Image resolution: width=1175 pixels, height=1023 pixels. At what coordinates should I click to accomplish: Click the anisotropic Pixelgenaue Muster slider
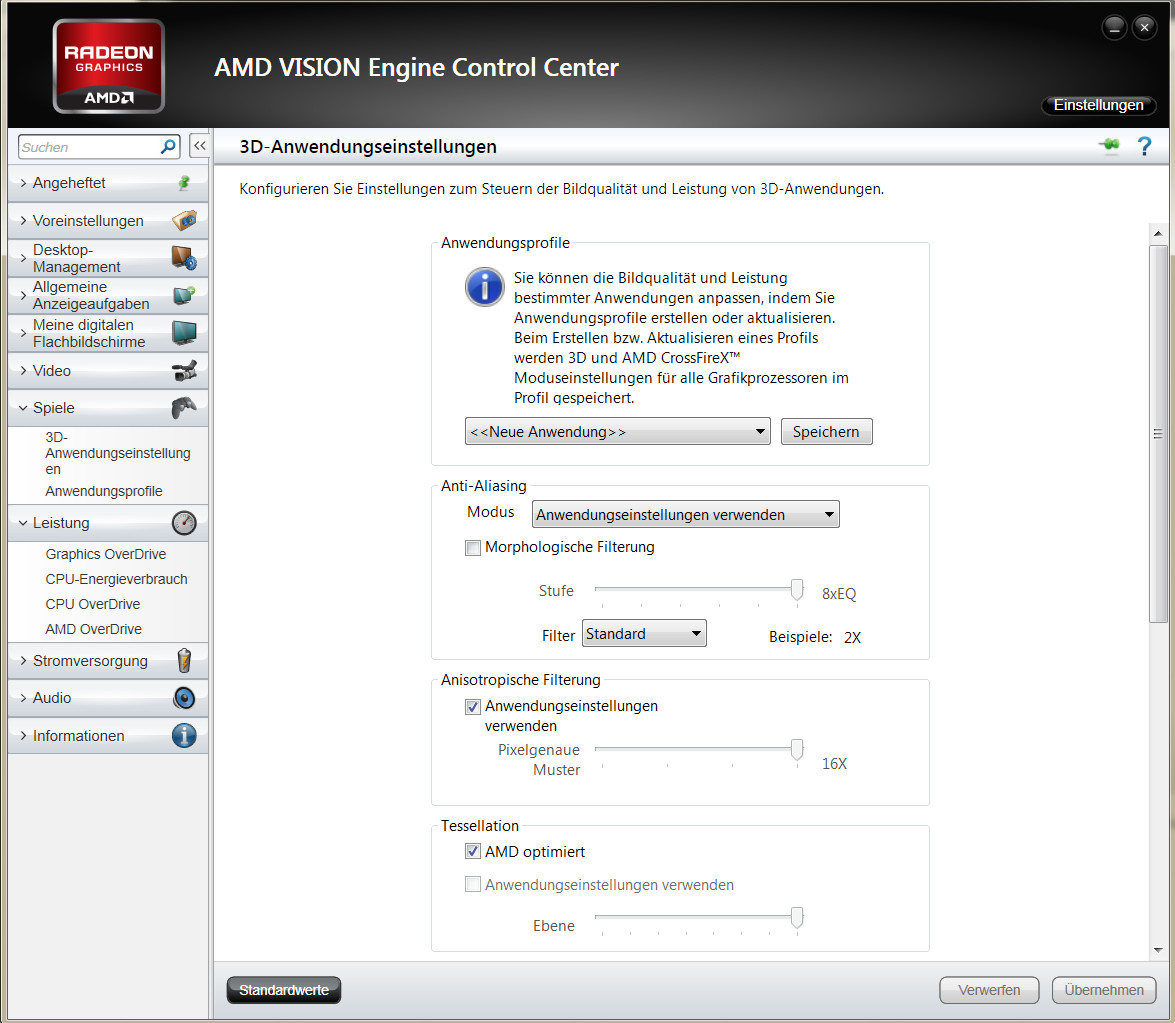point(797,749)
